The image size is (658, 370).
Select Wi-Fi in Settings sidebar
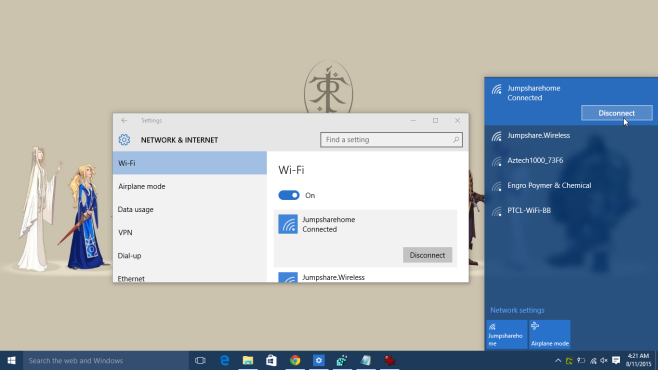click(x=190, y=163)
